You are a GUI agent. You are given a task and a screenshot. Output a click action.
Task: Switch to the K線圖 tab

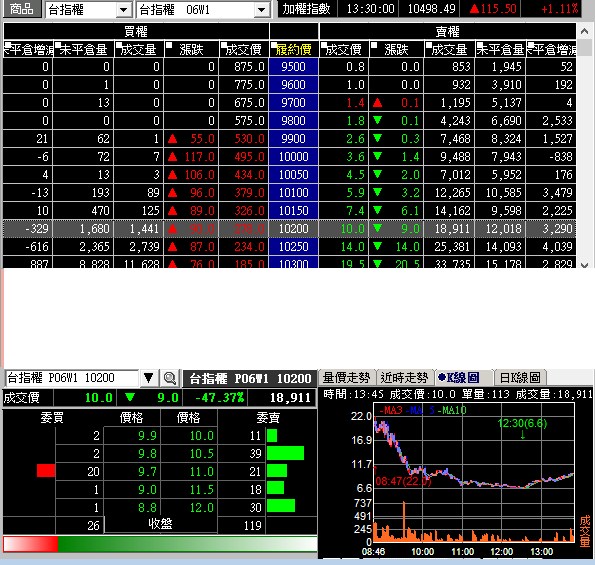[x=463, y=378]
